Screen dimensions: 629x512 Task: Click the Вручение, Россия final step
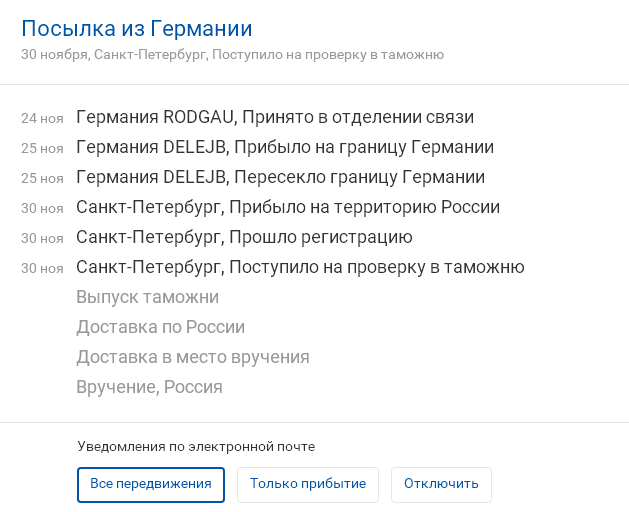(x=149, y=387)
